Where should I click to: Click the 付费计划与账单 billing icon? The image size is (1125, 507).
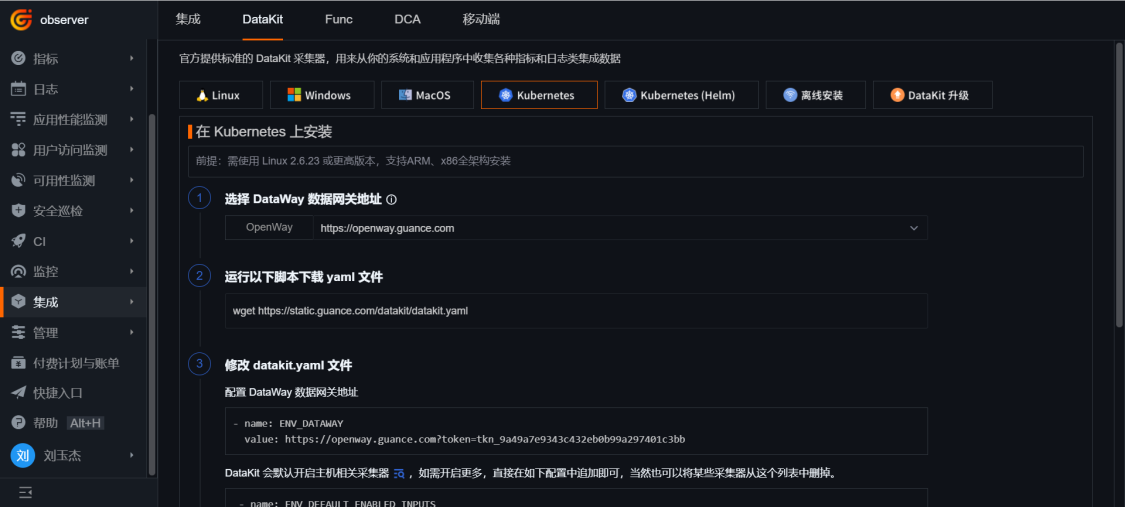click(19, 363)
